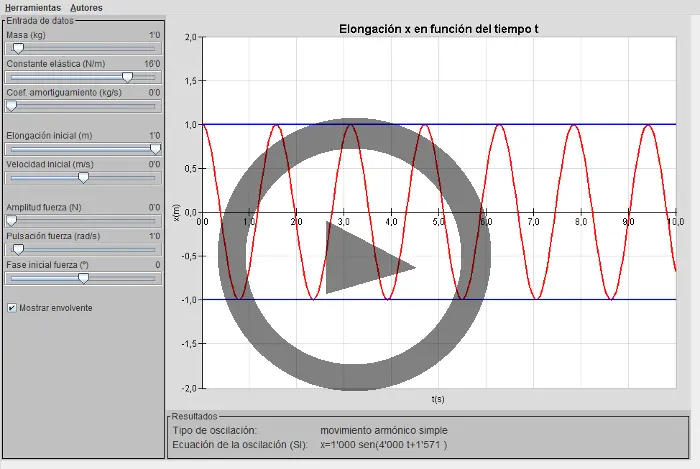Open the Autores menu
Image resolution: width=700 pixels, height=469 pixels.
click(86, 7)
